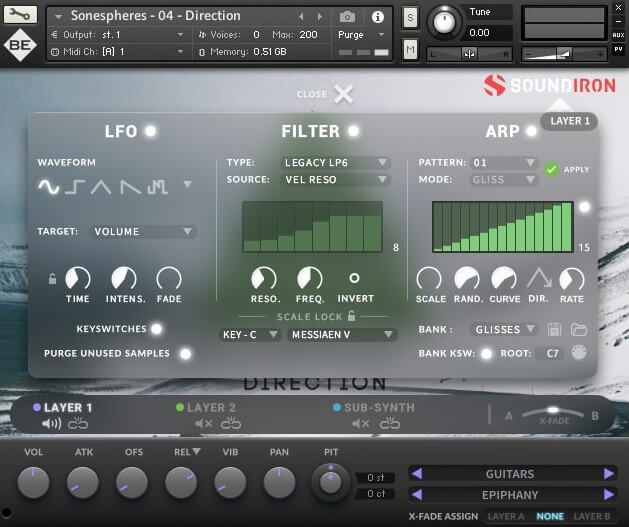
Task: Click the camera snapshot icon
Action: click(347, 17)
